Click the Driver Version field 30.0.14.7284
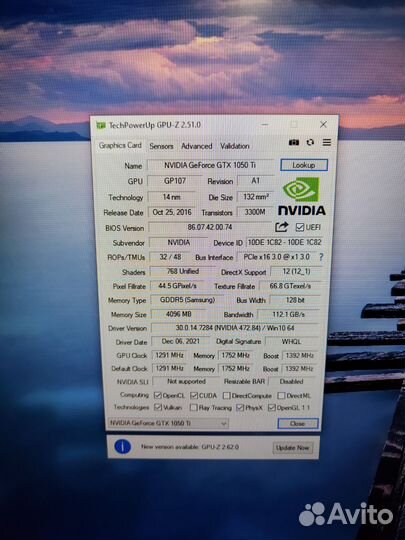Screen dimensions: 405x540 [235, 328]
